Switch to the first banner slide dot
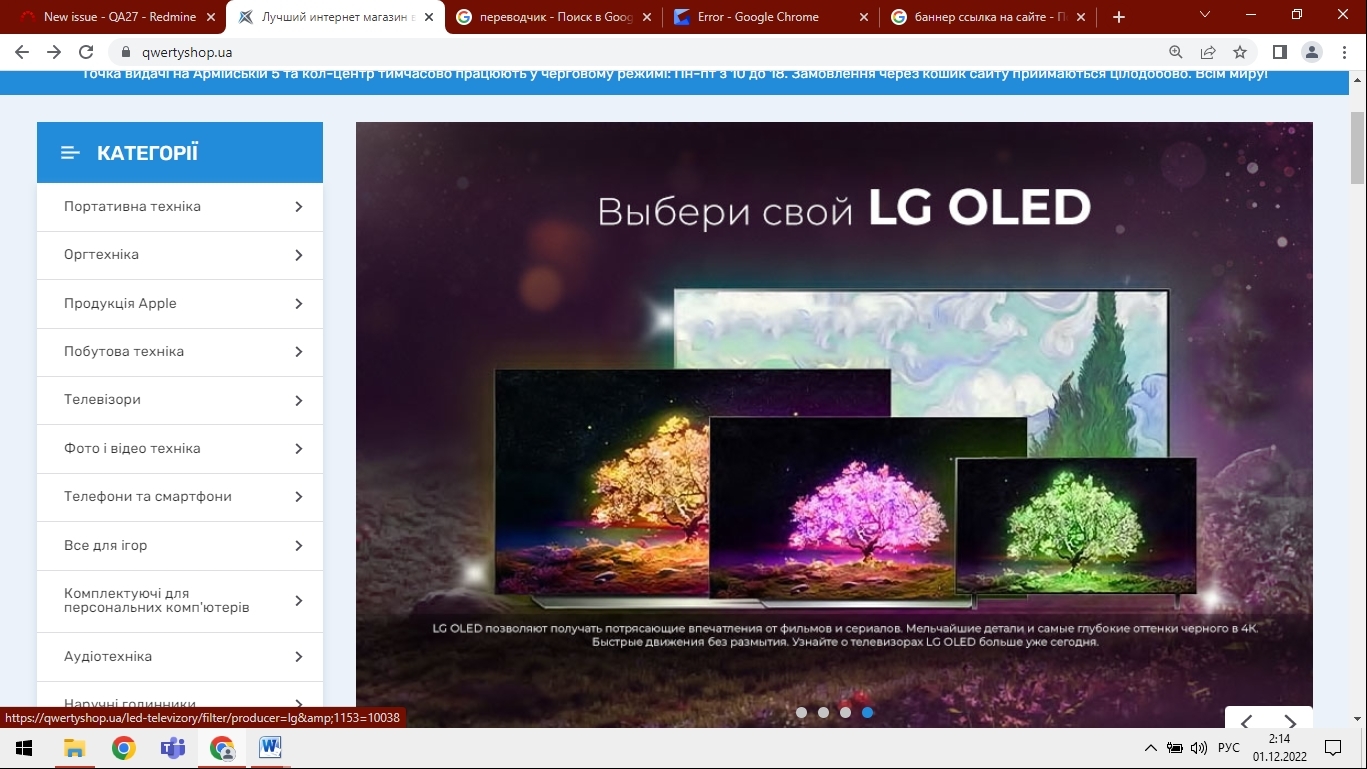Screen dimensions: 1367x769 coord(801,712)
